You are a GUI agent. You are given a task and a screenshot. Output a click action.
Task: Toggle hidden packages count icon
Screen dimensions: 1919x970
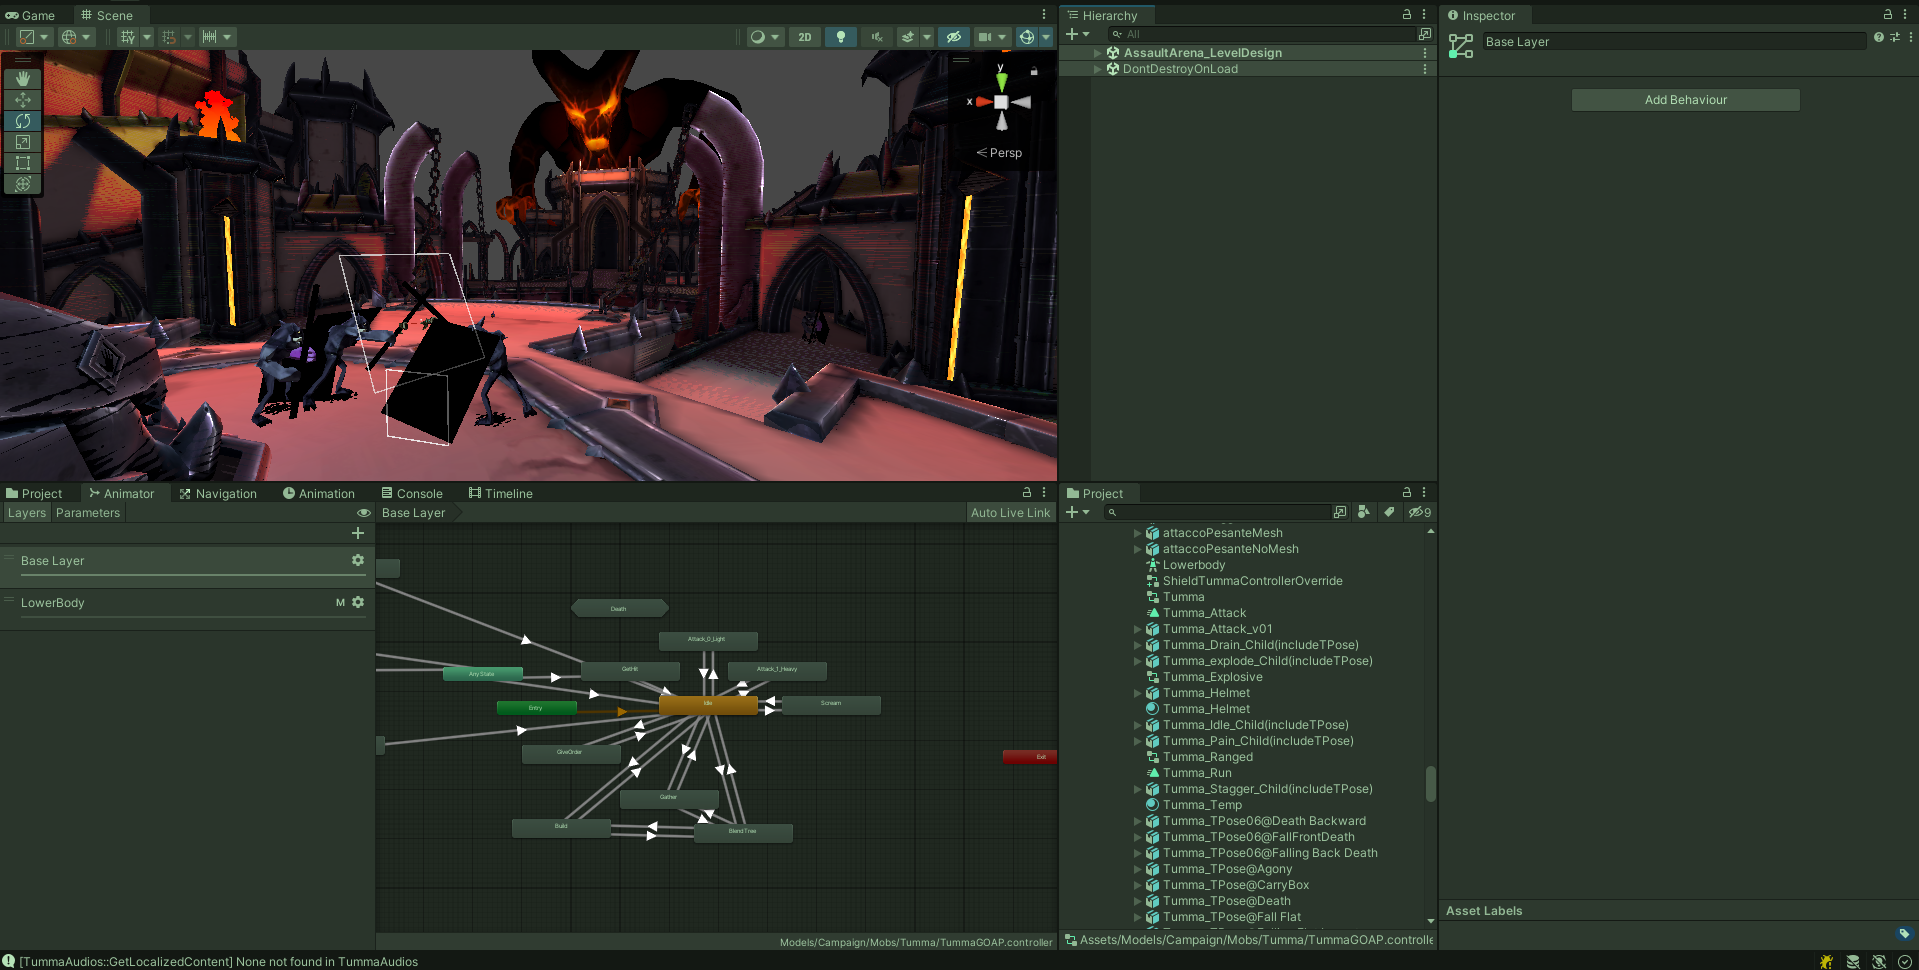click(x=1419, y=512)
